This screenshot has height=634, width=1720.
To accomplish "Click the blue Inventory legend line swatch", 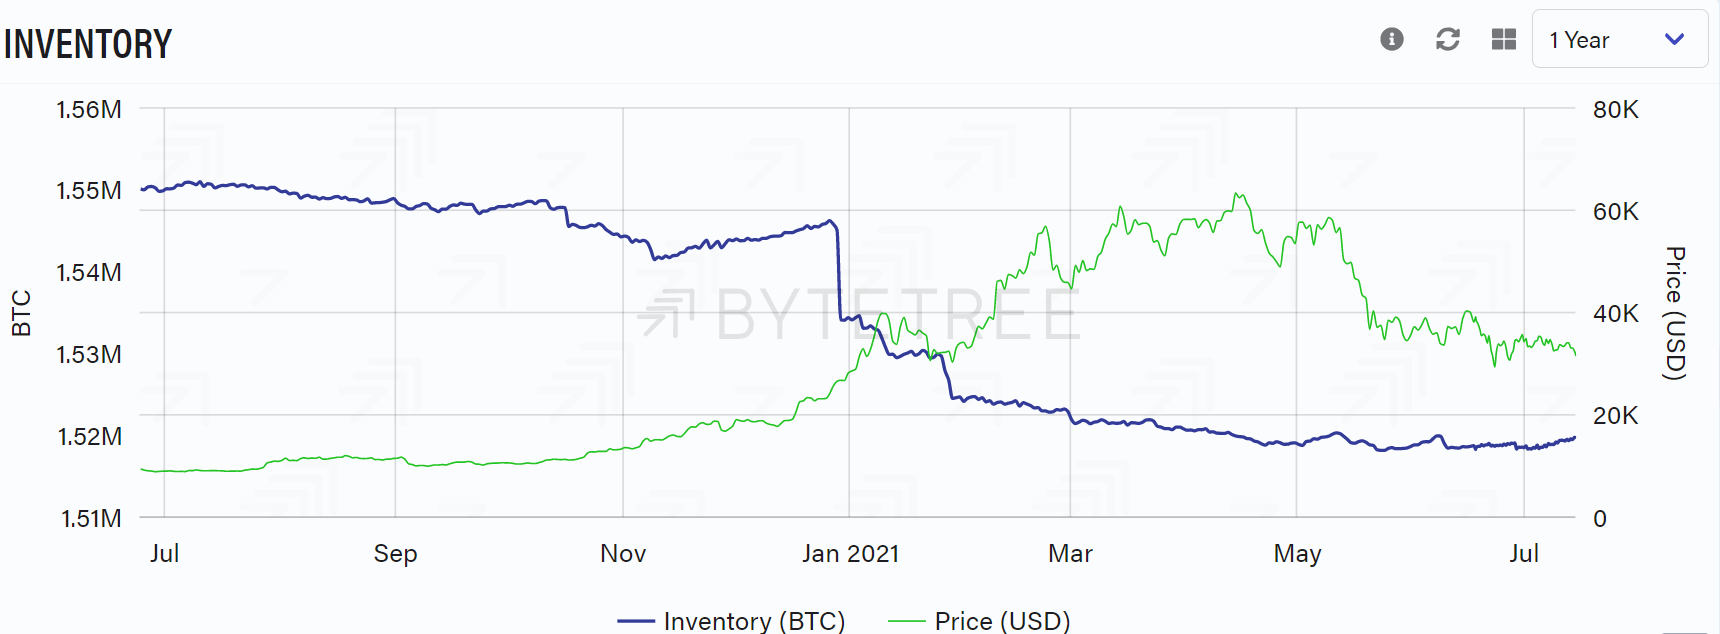I will 636,621.
